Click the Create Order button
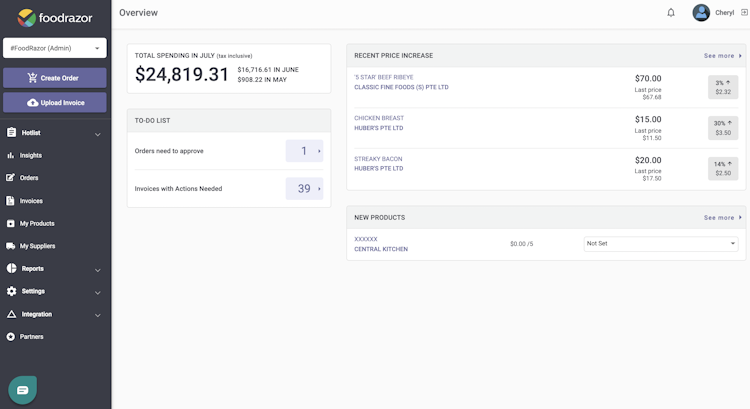Viewport: 750px width, 409px height. tap(55, 78)
